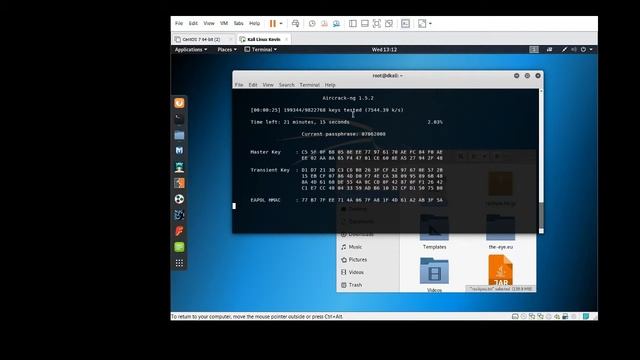Switch to the CentOS 7 64-bit tab
The height and width of the screenshot is (360, 640).
[x=203, y=39]
